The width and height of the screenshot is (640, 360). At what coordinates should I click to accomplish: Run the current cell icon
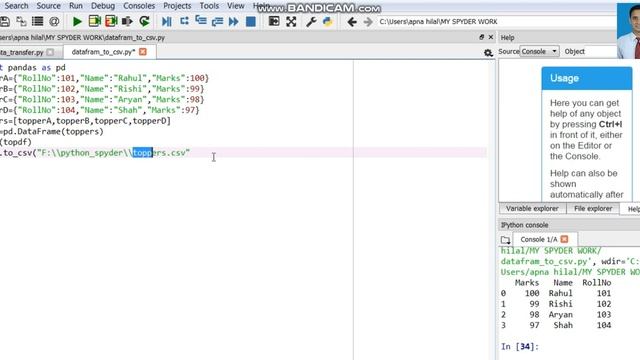pyautogui.click(x=94, y=21)
